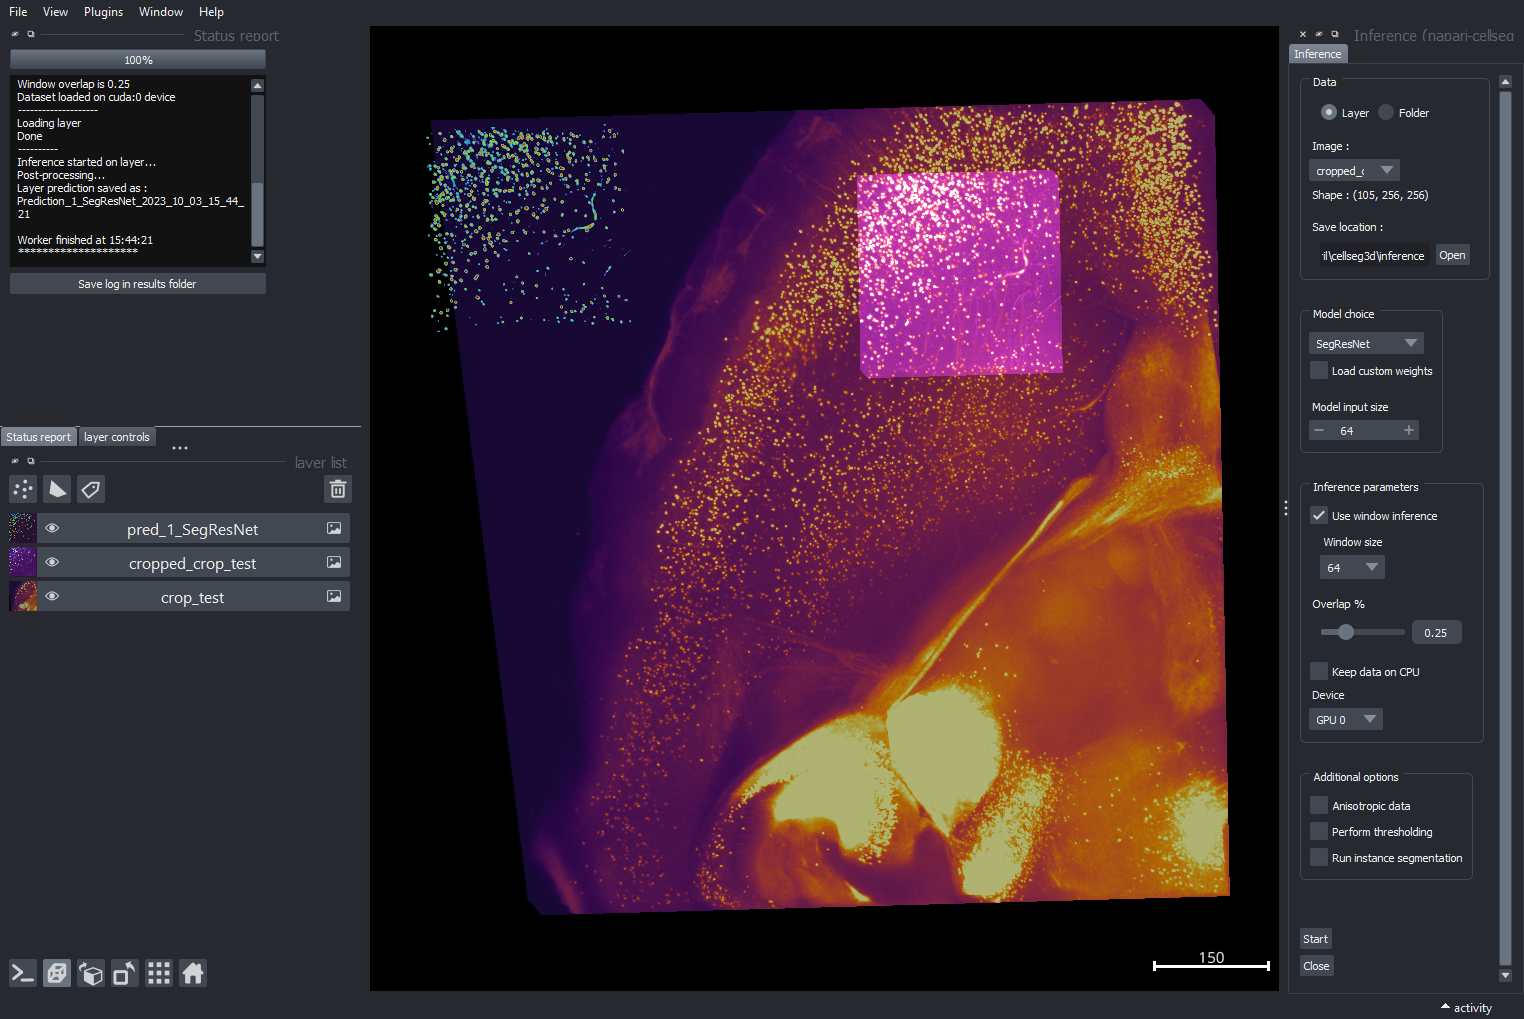Image resolution: width=1524 pixels, height=1019 pixels.
Task: Open the Window size dropdown
Action: tap(1352, 567)
